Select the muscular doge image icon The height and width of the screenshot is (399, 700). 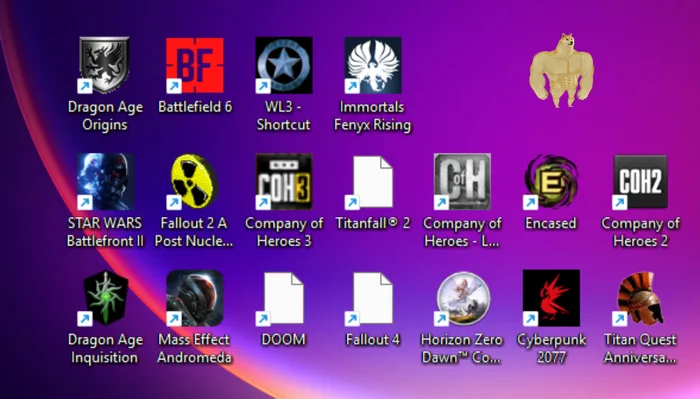561,71
